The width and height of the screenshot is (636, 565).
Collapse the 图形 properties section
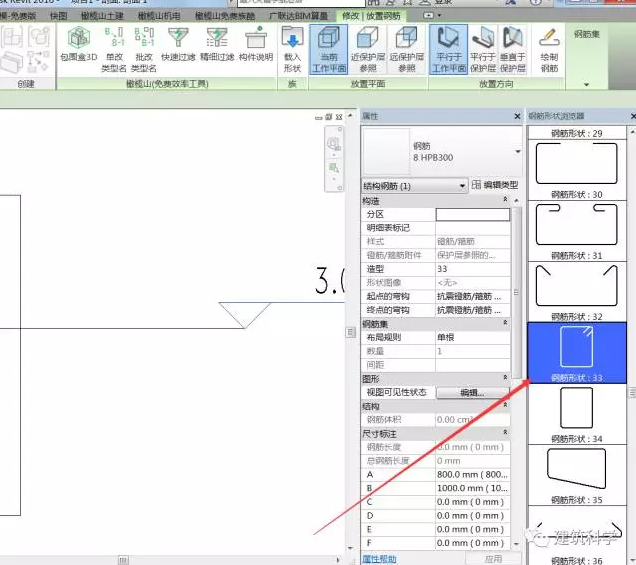505,377
